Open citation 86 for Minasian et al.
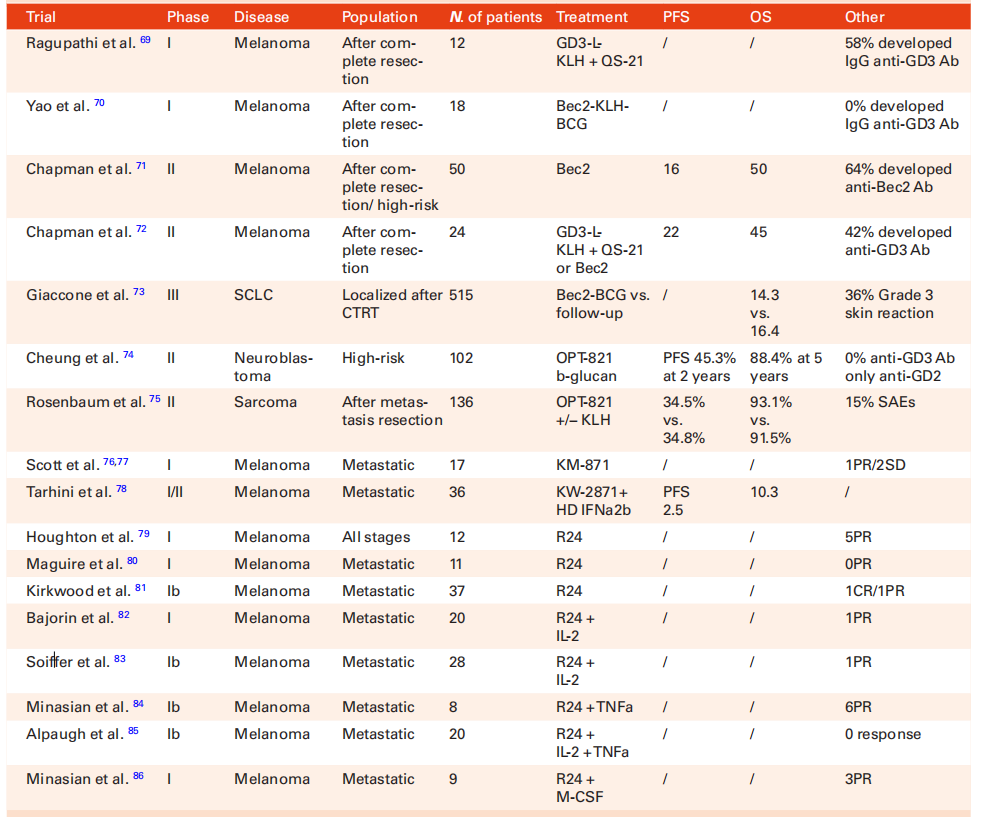The width and height of the screenshot is (983, 817). 138,776
